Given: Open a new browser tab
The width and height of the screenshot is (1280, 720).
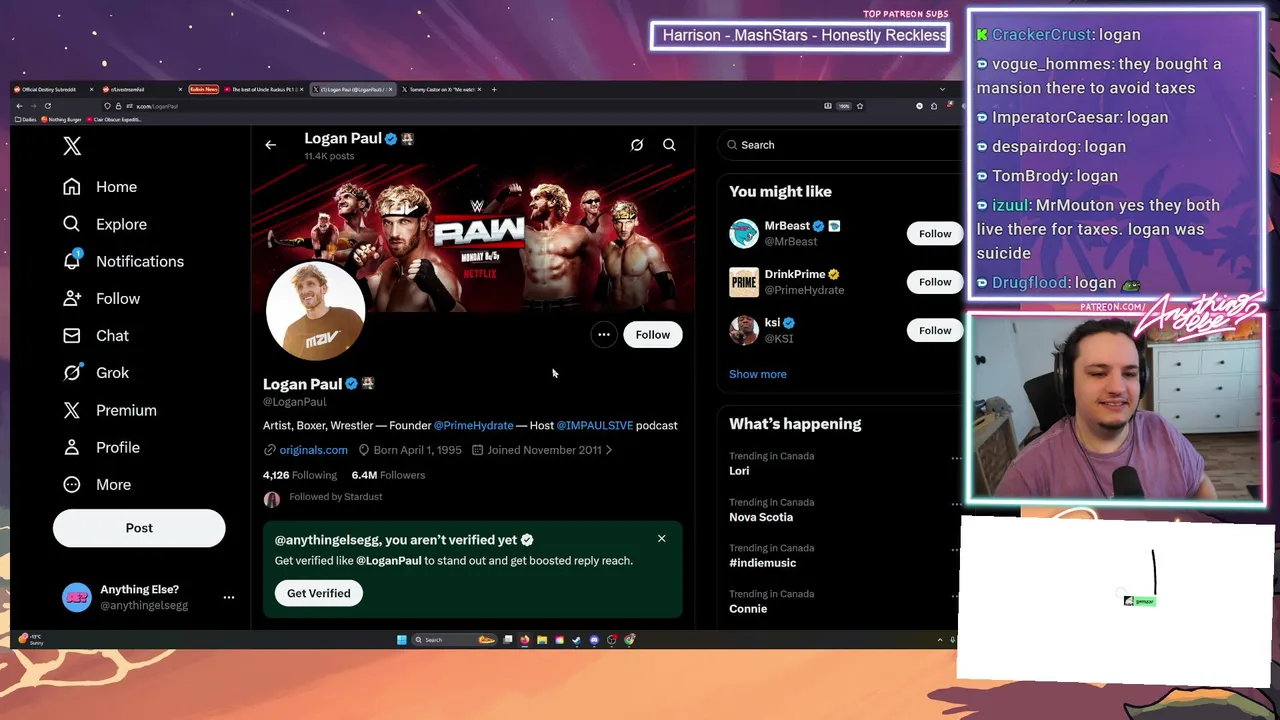Looking at the screenshot, I should 494,89.
